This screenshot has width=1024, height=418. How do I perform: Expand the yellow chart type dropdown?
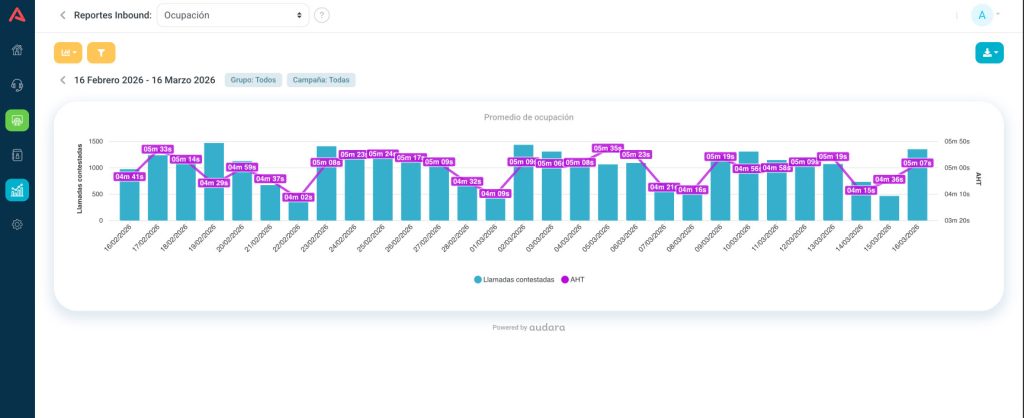pos(68,52)
